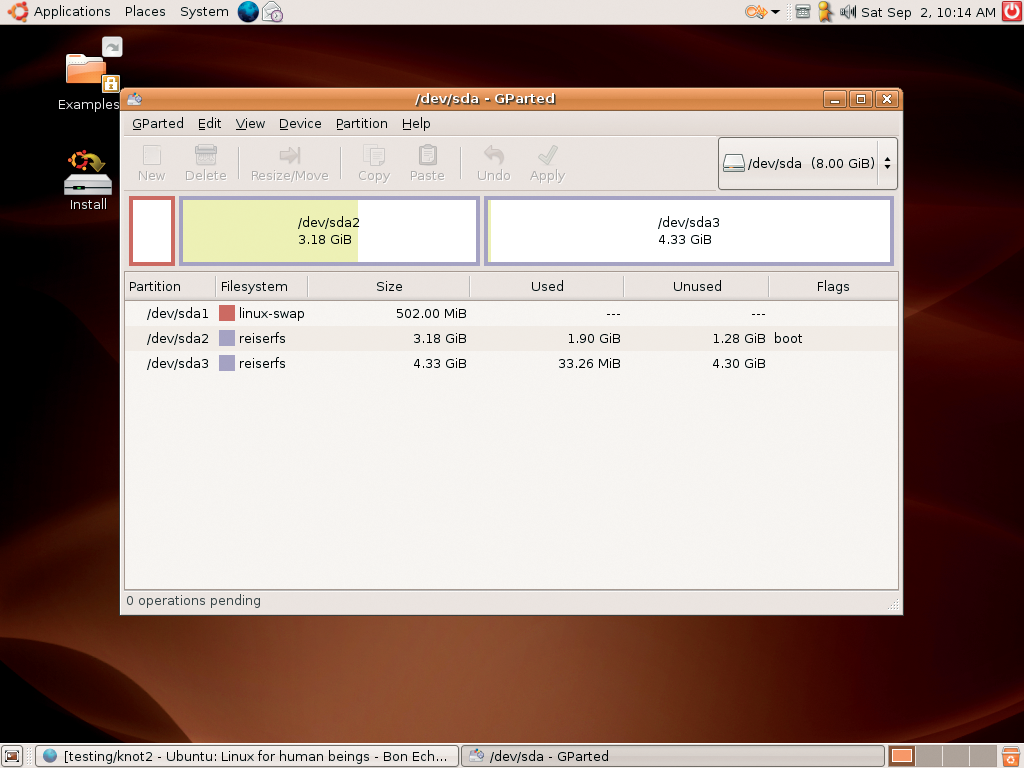The image size is (1024, 768).
Task: Select the /dev/sda2 block in disk map
Action: coord(329,231)
